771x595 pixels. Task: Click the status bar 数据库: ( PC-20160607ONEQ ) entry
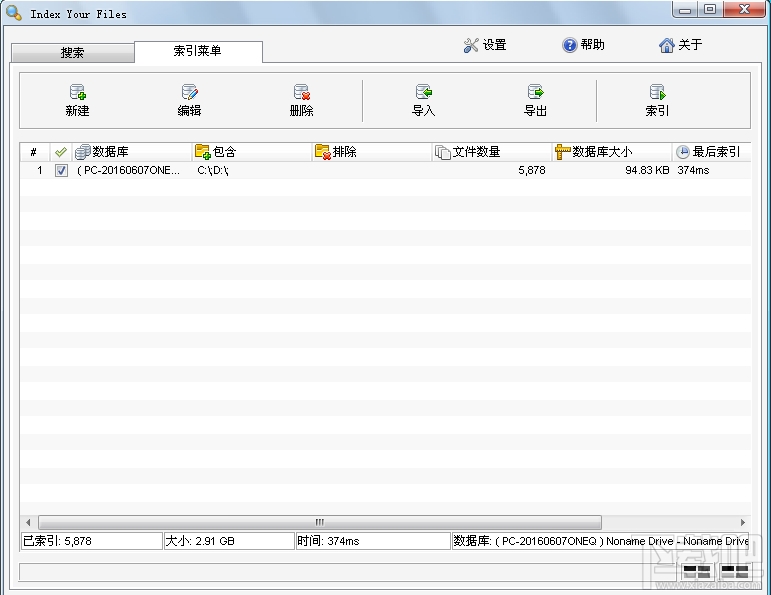pos(600,541)
